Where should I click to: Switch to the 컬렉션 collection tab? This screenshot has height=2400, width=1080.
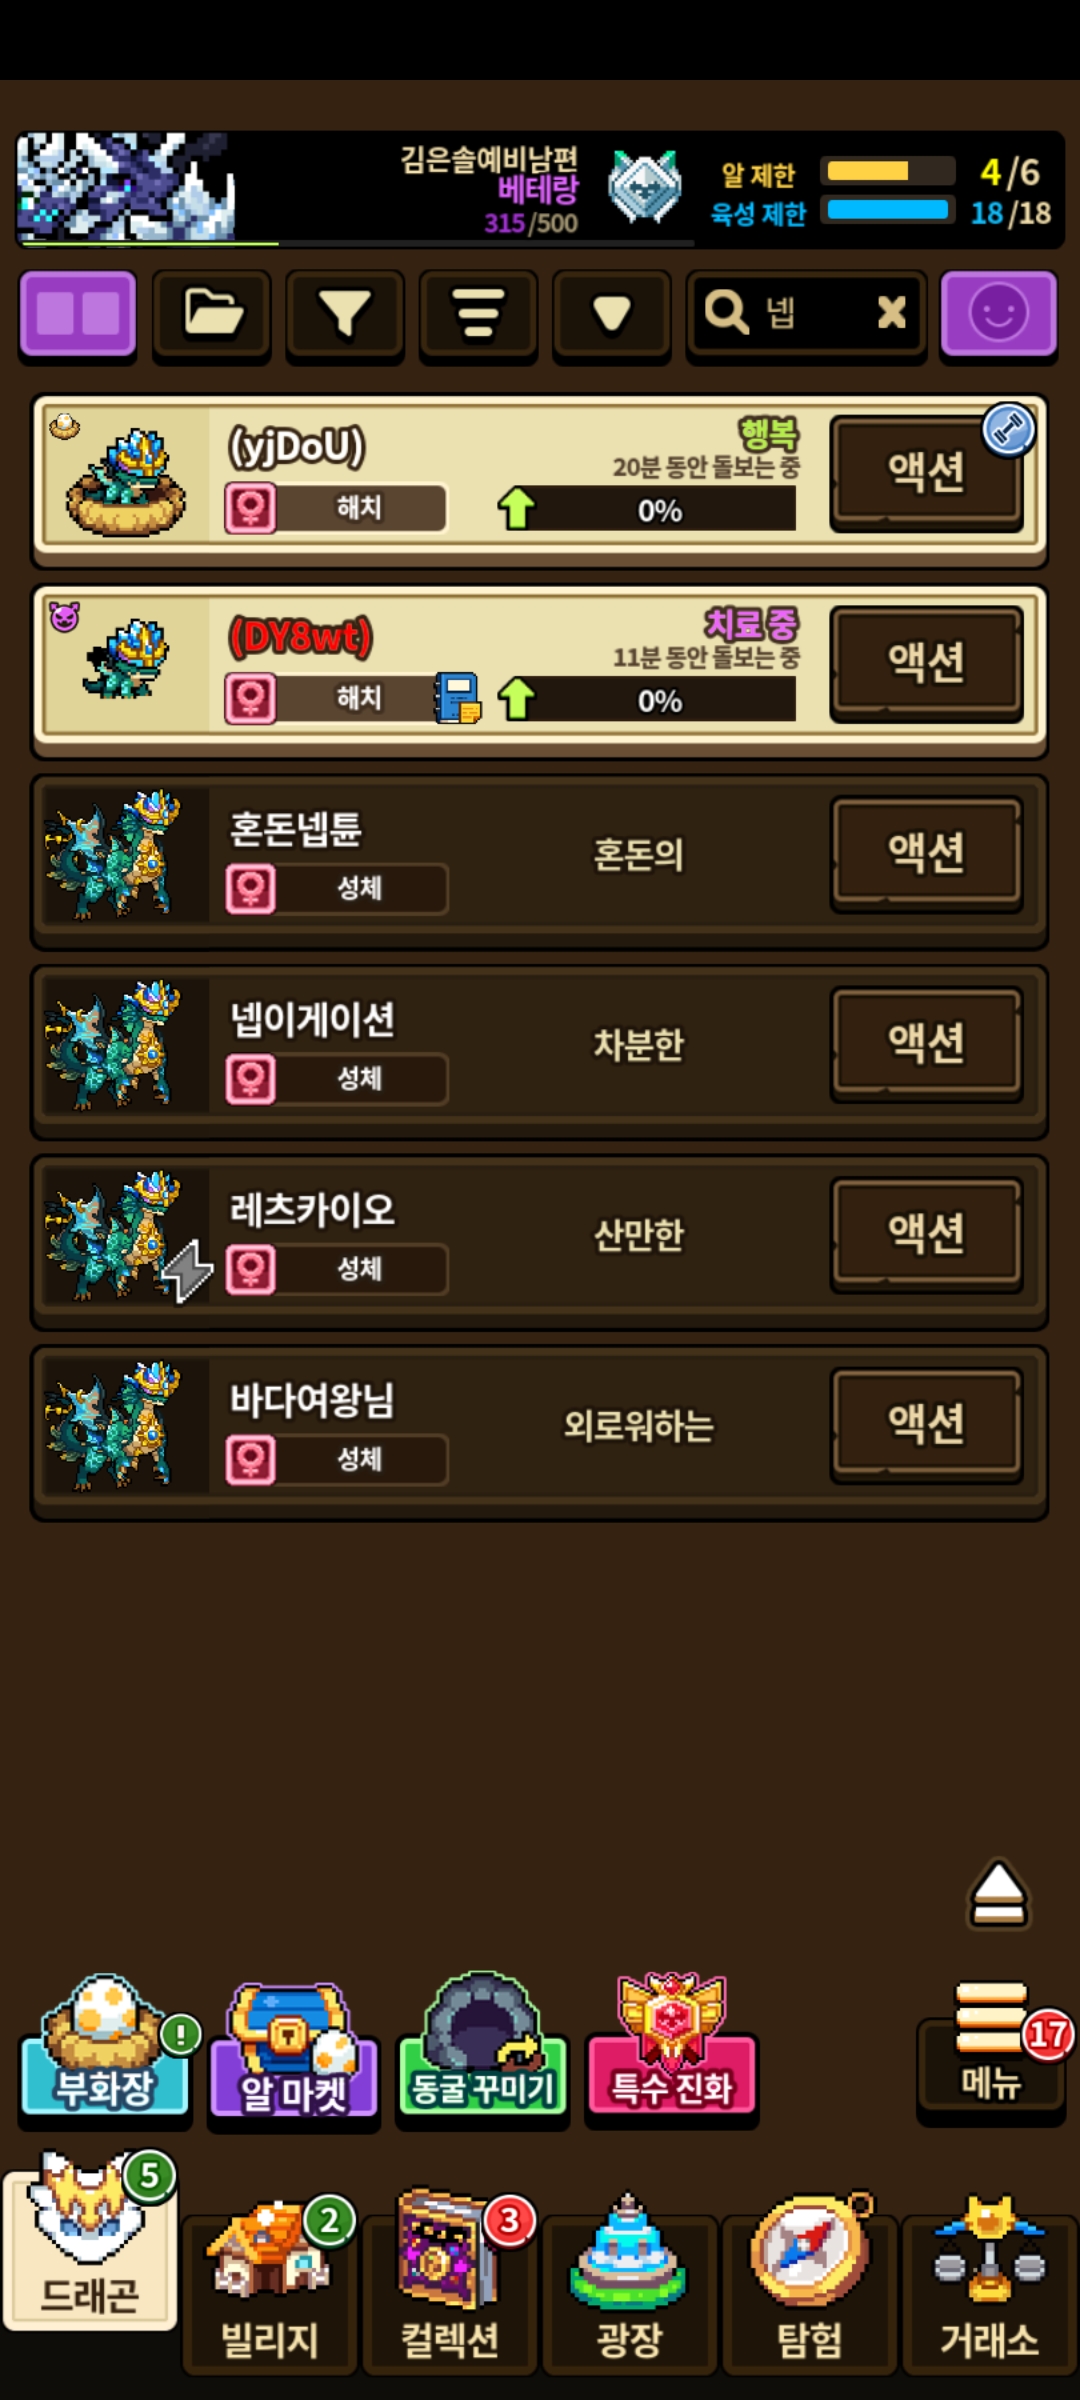pos(450,2280)
